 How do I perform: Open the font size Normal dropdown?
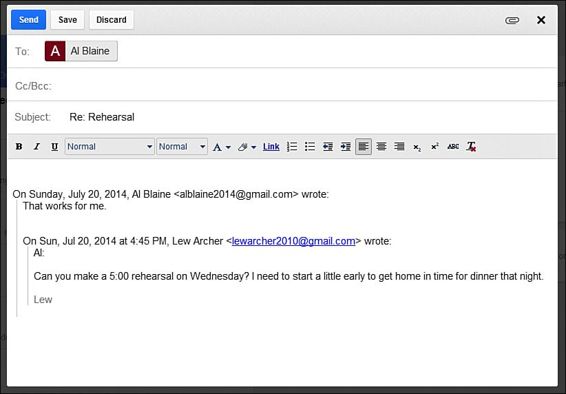tap(182, 146)
